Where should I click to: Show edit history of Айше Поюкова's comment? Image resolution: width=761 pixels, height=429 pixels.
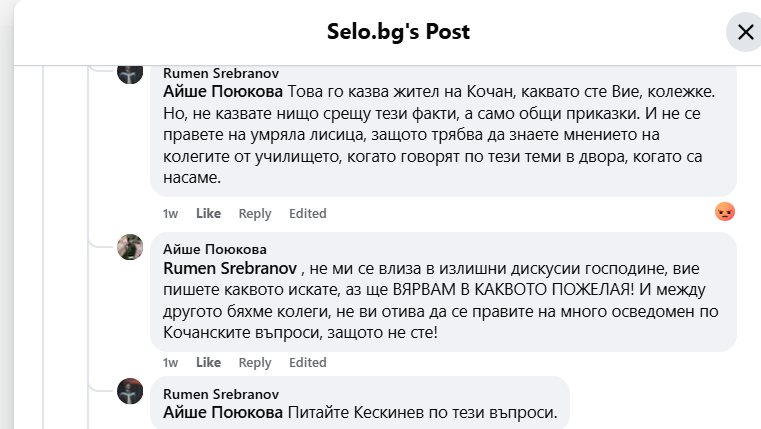click(x=308, y=362)
